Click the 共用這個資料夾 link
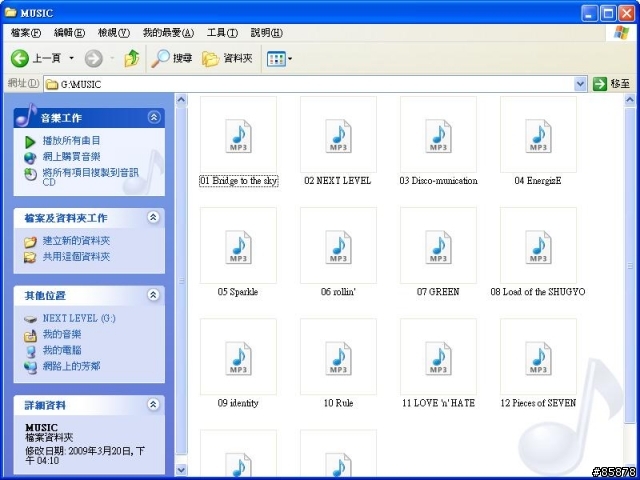Screen dimensions: 640x480 click(x=76, y=257)
